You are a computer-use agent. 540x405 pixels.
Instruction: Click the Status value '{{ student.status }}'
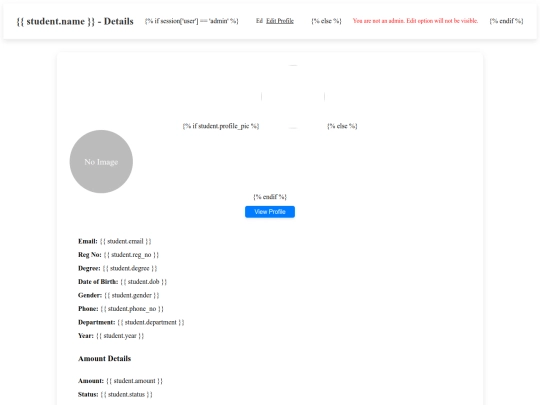tap(126, 394)
